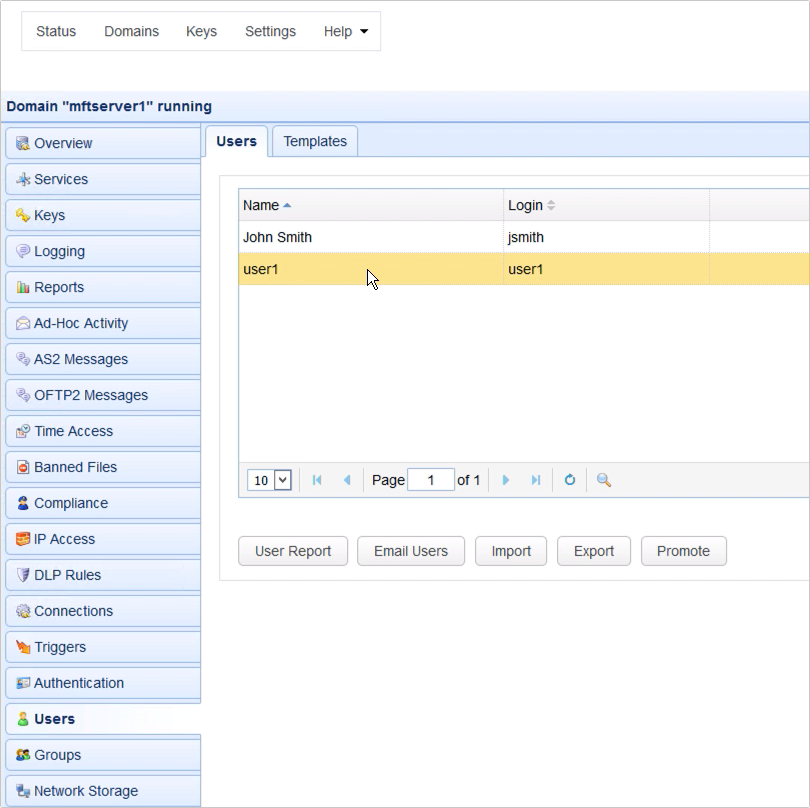Click the magnifier search icon in the pager
Viewport: 810px width, 808px height.
click(x=604, y=480)
